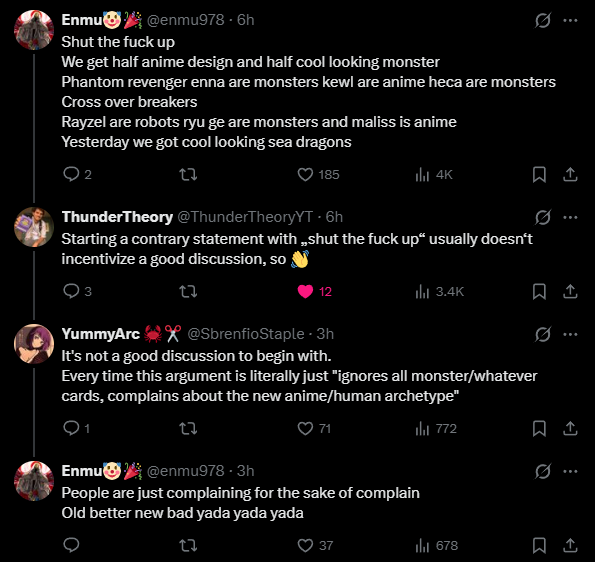Repost ThunderTheory's tweet

point(188,291)
